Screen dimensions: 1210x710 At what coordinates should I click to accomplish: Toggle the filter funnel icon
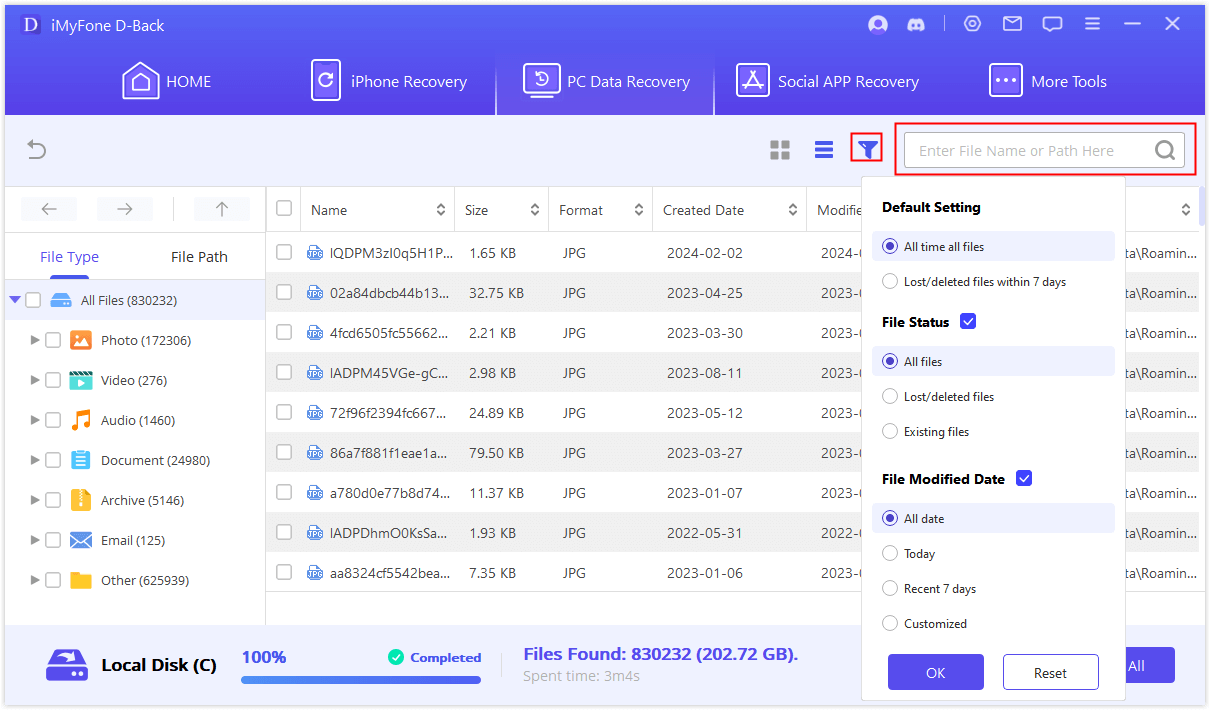click(x=867, y=150)
